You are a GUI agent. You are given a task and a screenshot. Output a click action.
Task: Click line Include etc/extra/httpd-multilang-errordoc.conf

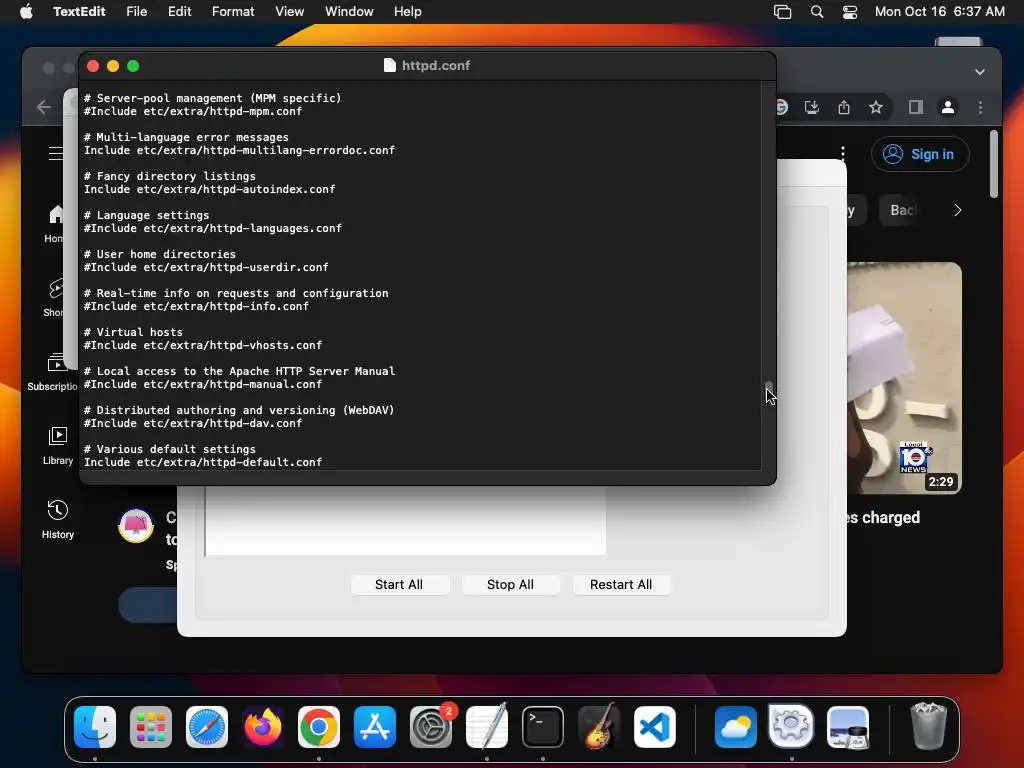click(x=239, y=150)
